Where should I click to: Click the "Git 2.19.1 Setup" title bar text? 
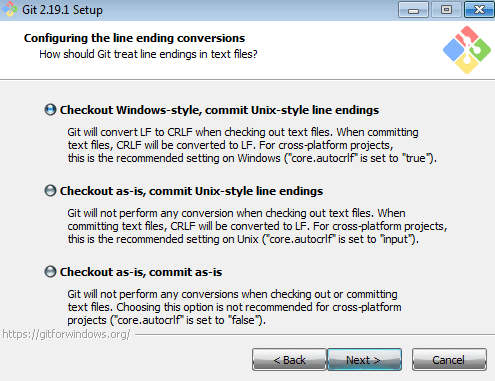(62, 10)
